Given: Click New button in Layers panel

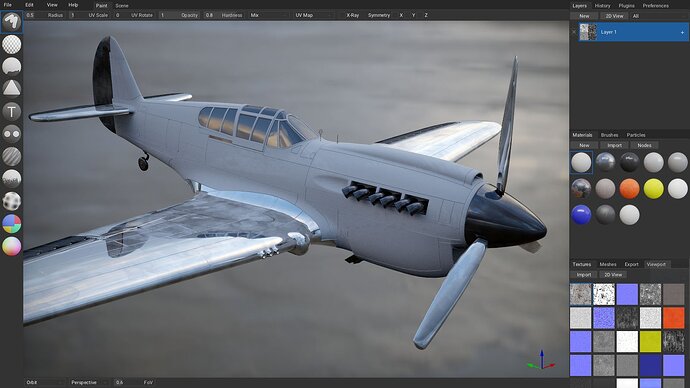Looking at the screenshot, I should point(584,16).
